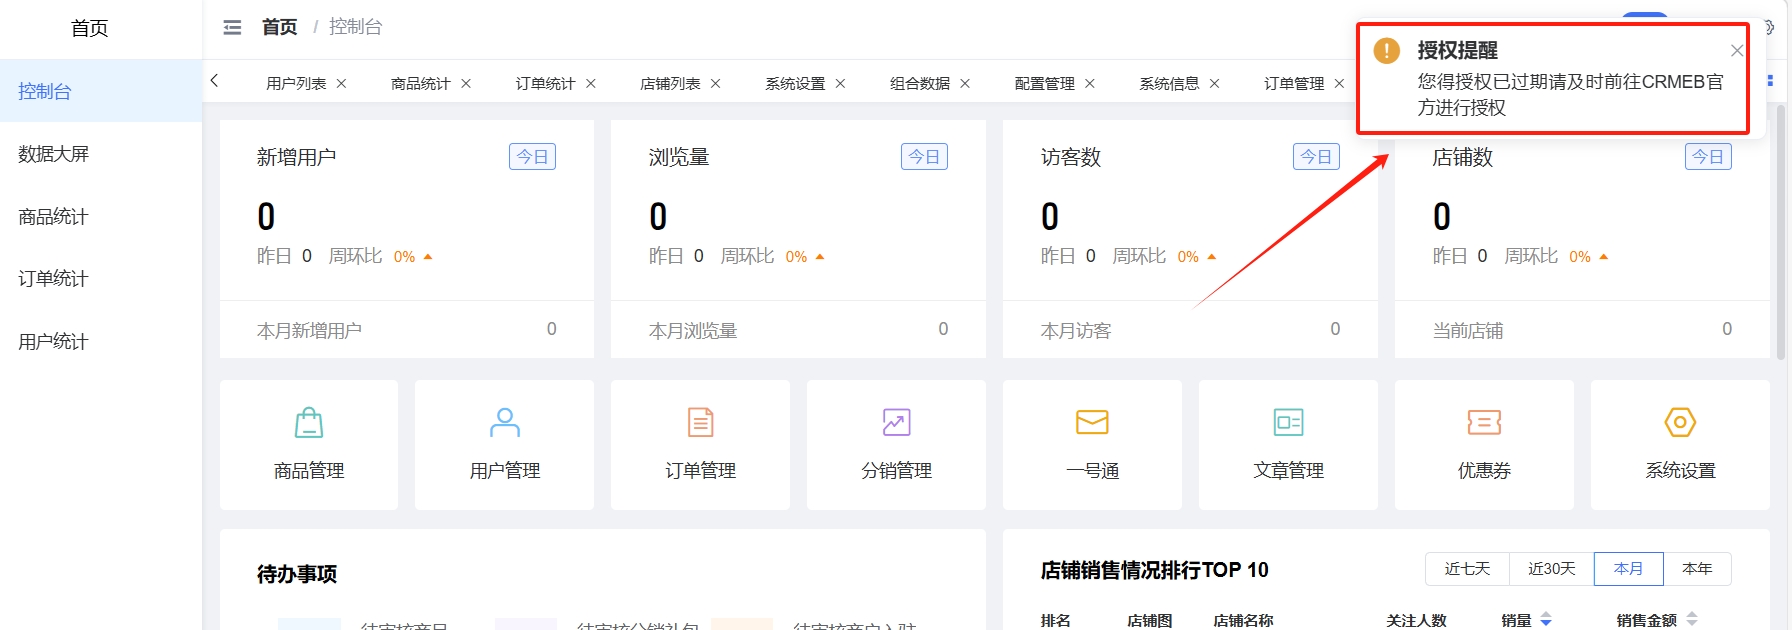Open the 商品管理 shopping bag icon

(x=309, y=423)
